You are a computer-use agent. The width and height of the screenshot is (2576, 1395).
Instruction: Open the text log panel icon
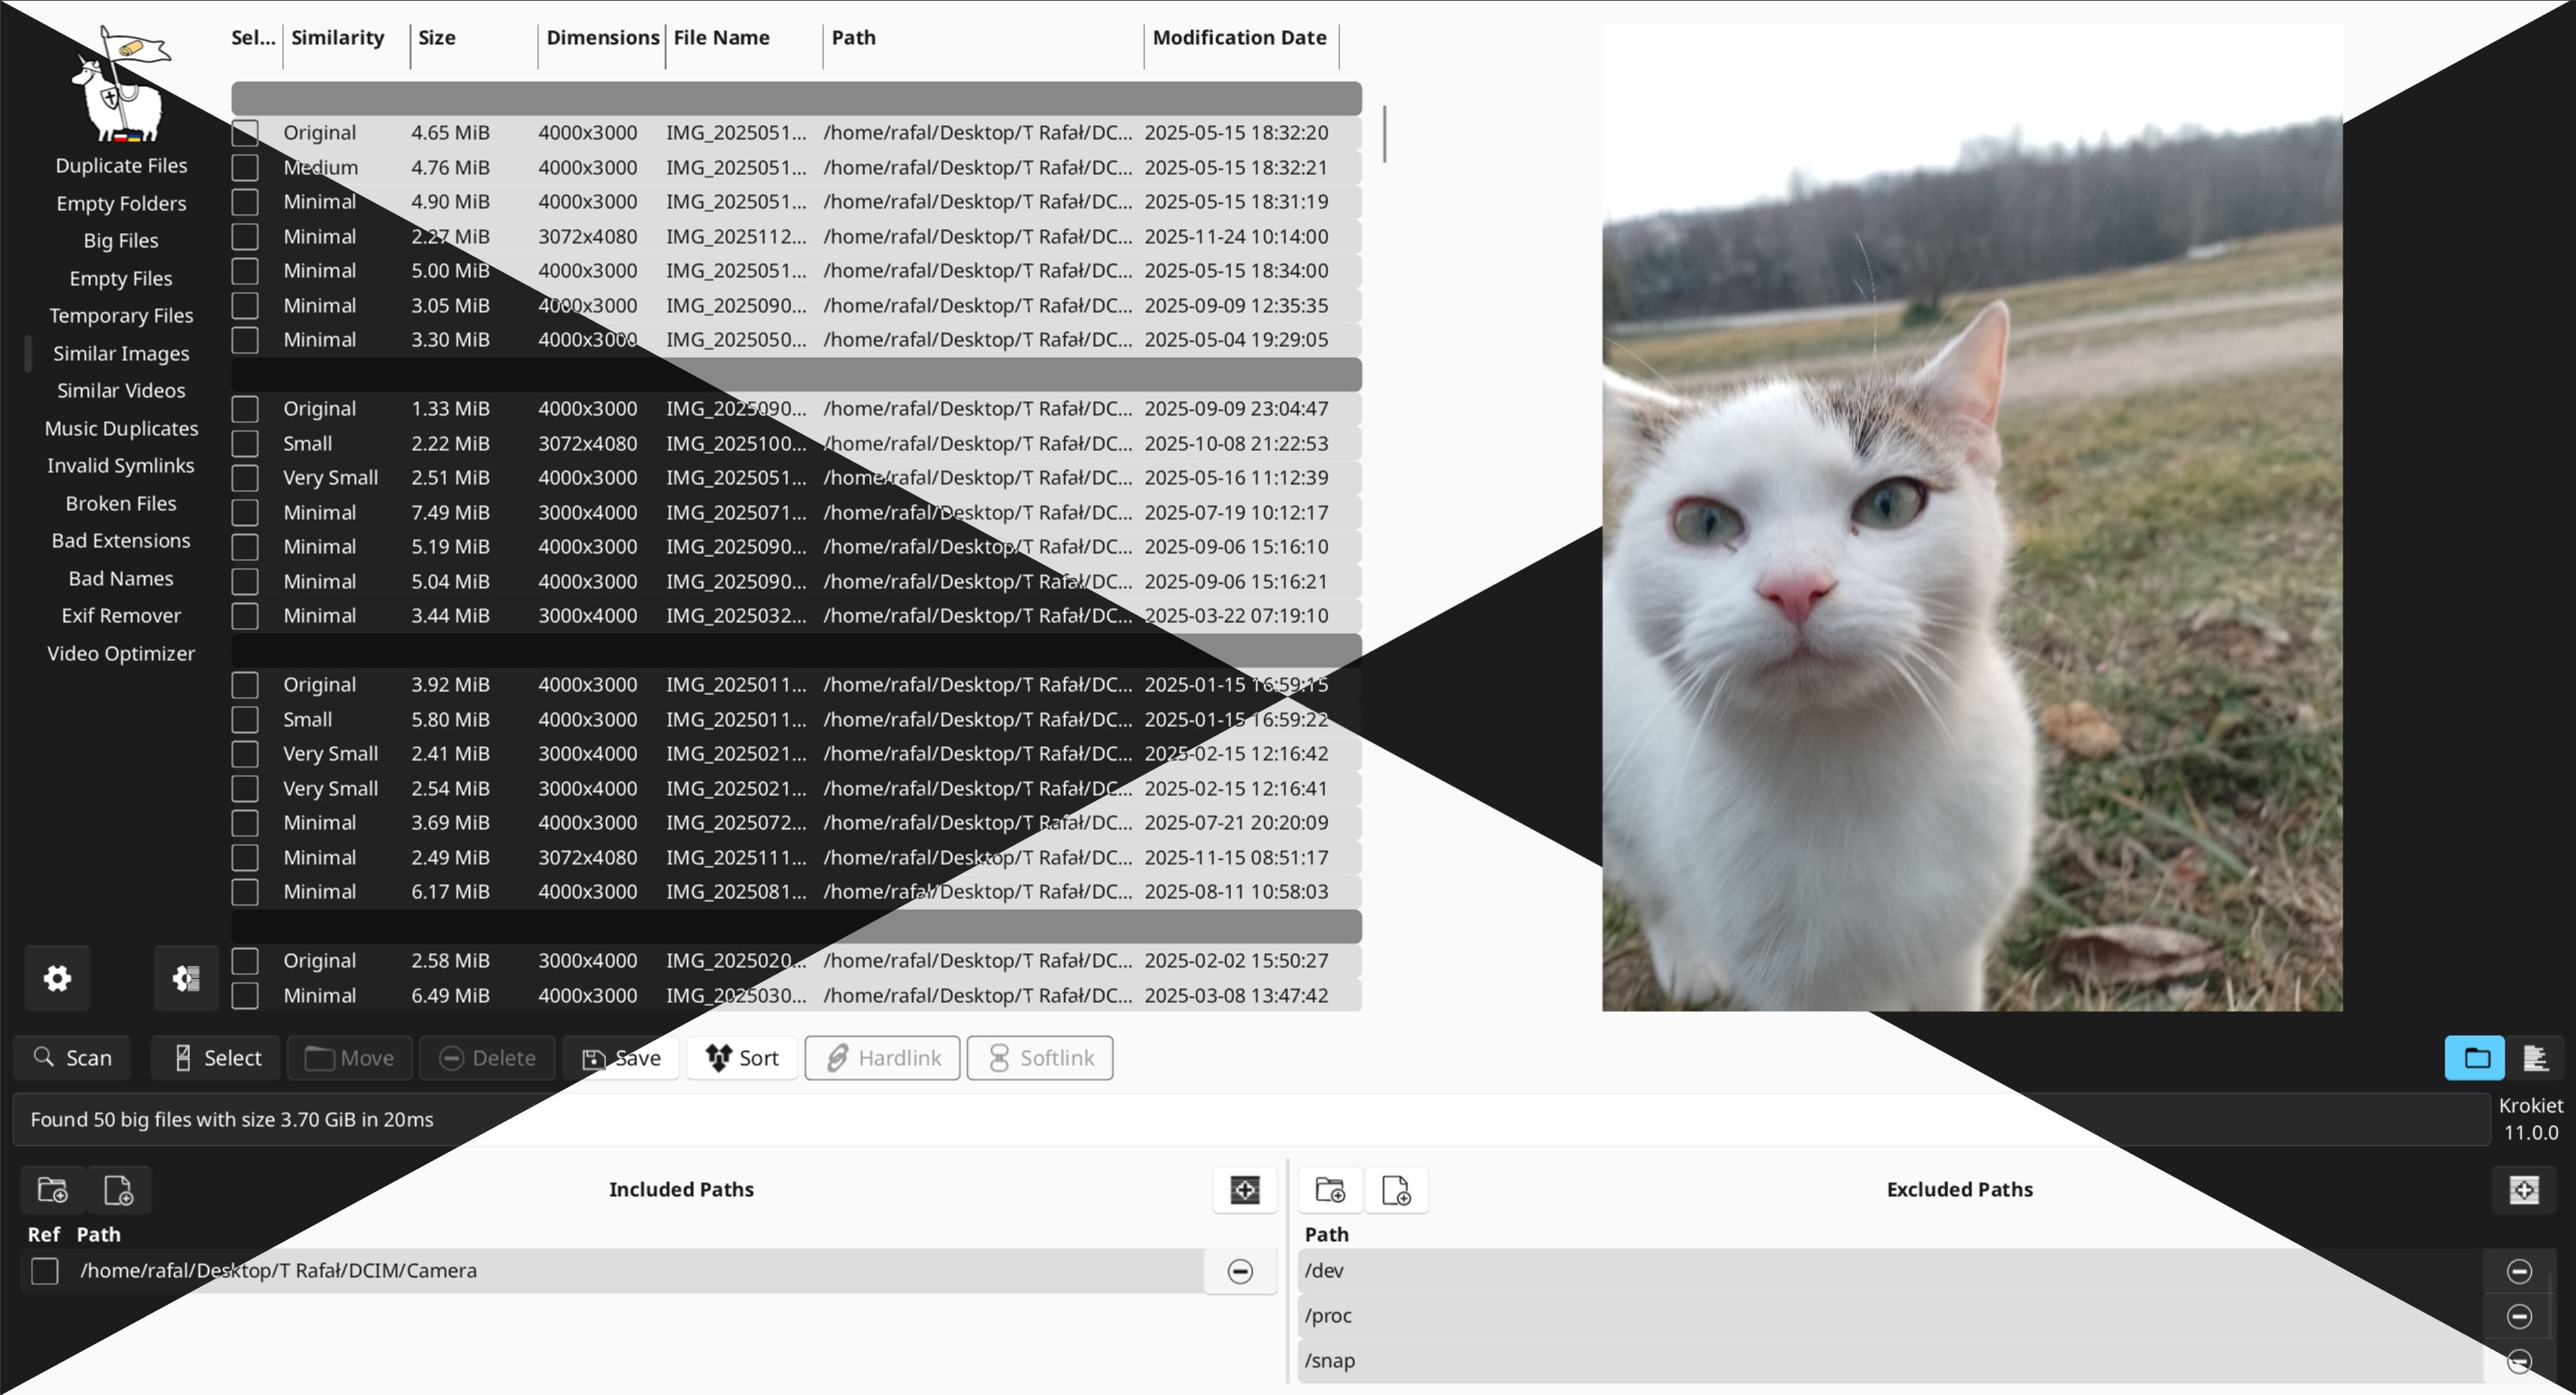2535,1057
